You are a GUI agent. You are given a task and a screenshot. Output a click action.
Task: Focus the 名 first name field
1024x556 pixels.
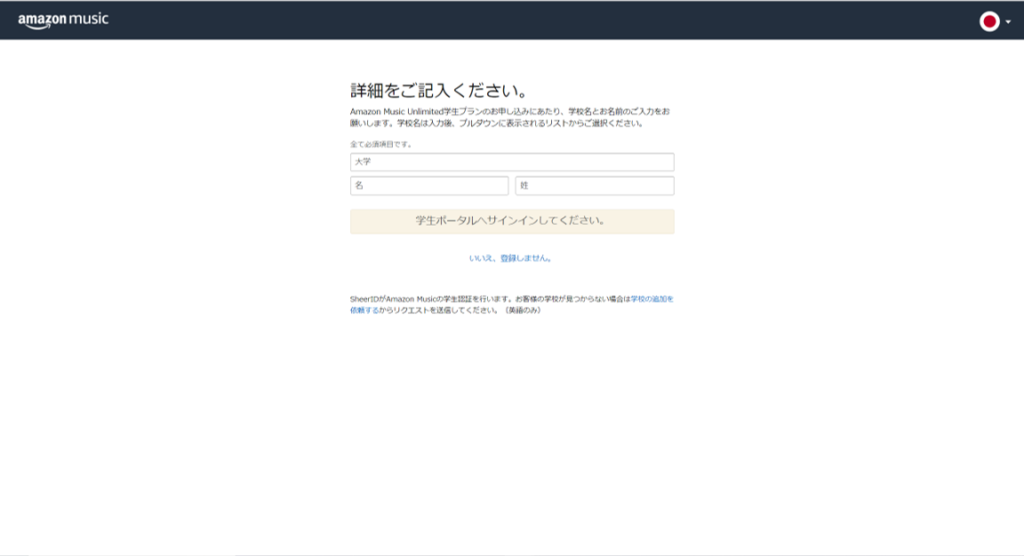pyautogui.click(x=429, y=186)
